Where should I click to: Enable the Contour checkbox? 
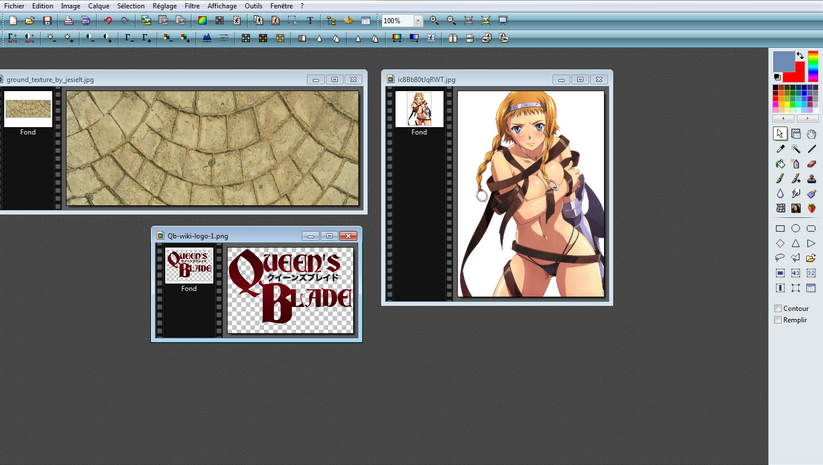click(778, 309)
